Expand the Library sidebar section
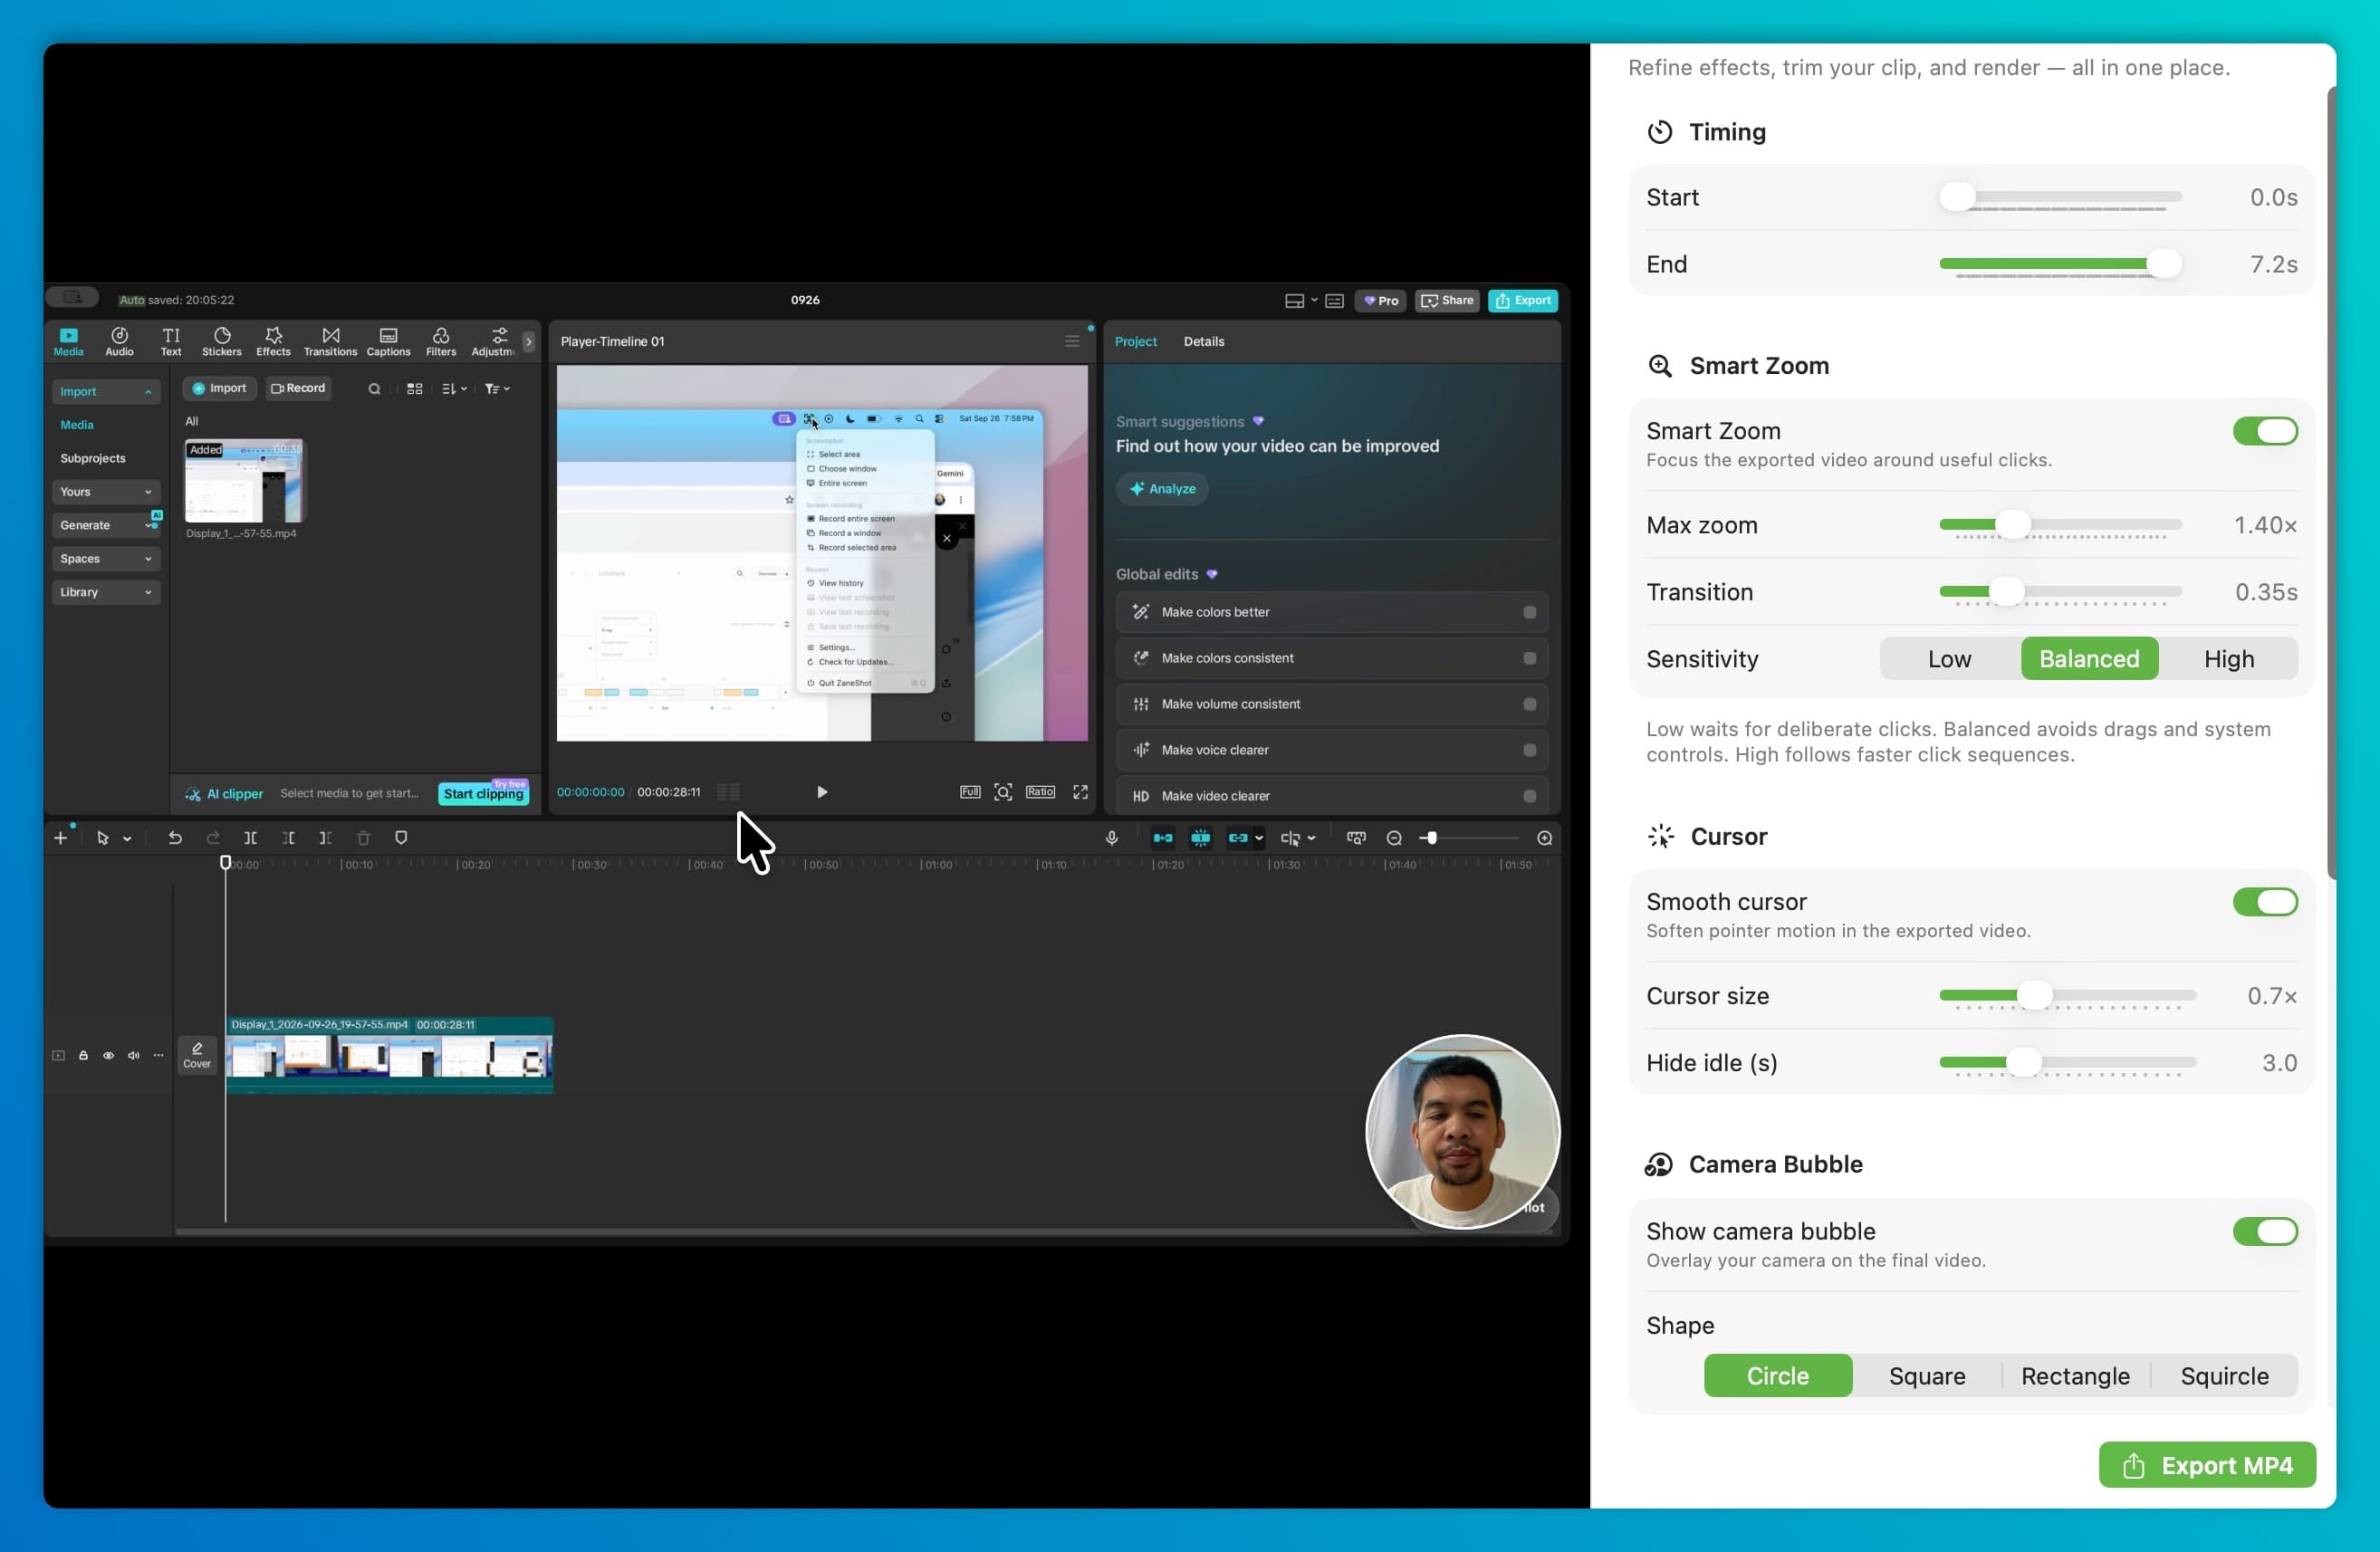Screen dimensions: 2380x1552 [x=106, y=592]
